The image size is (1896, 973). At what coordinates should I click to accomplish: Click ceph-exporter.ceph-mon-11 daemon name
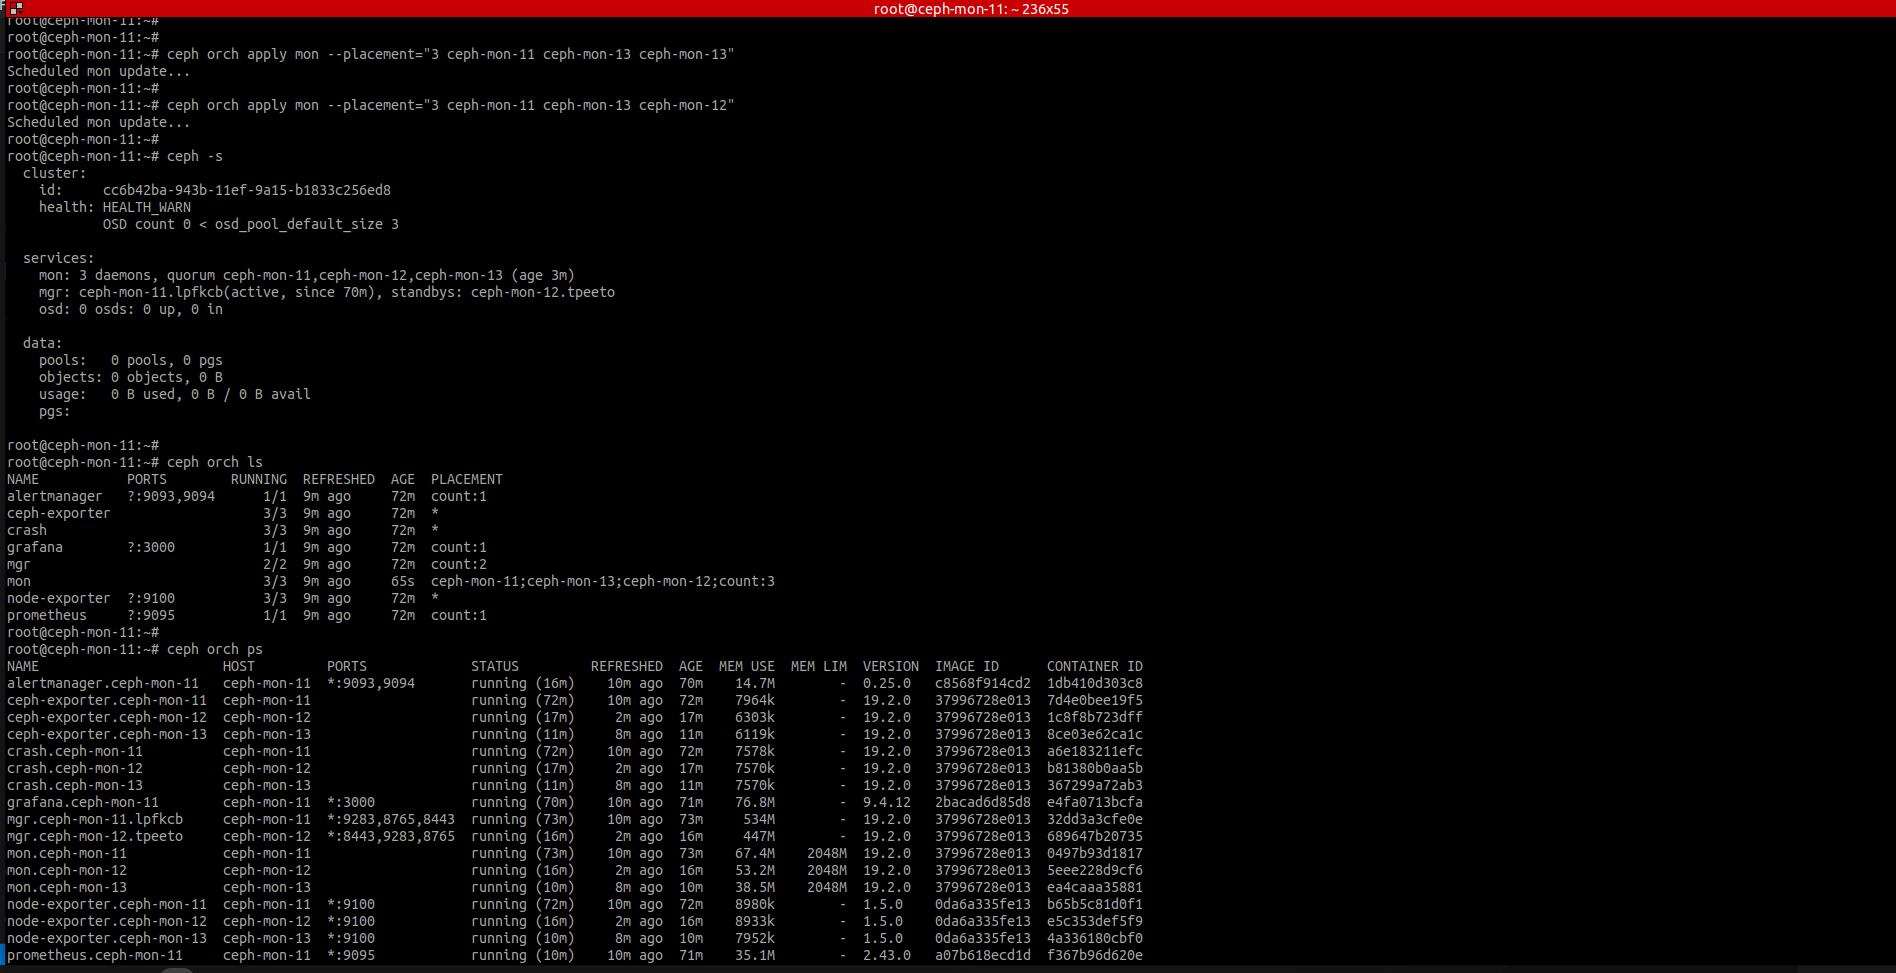(107, 700)
